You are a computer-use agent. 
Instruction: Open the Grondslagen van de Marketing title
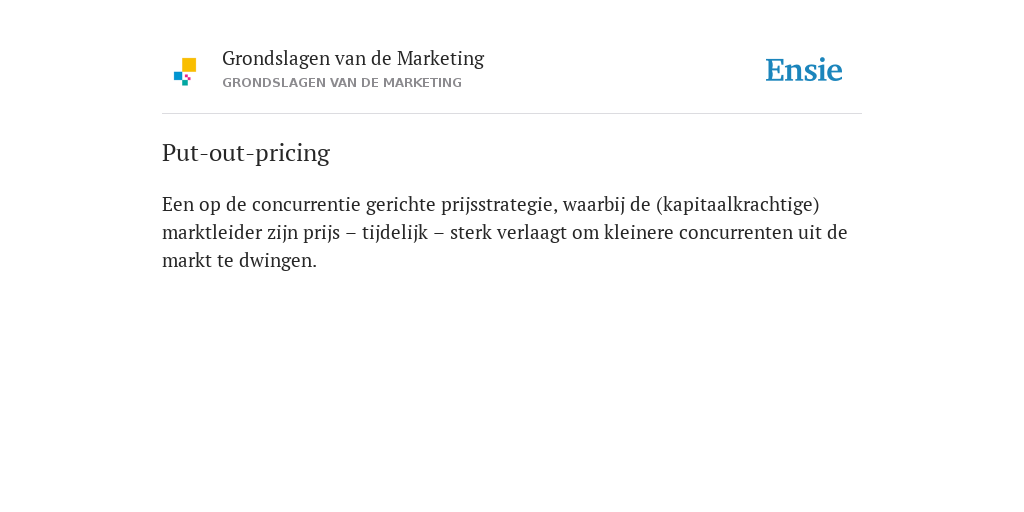pyautogui.click(x=353, y=58)
